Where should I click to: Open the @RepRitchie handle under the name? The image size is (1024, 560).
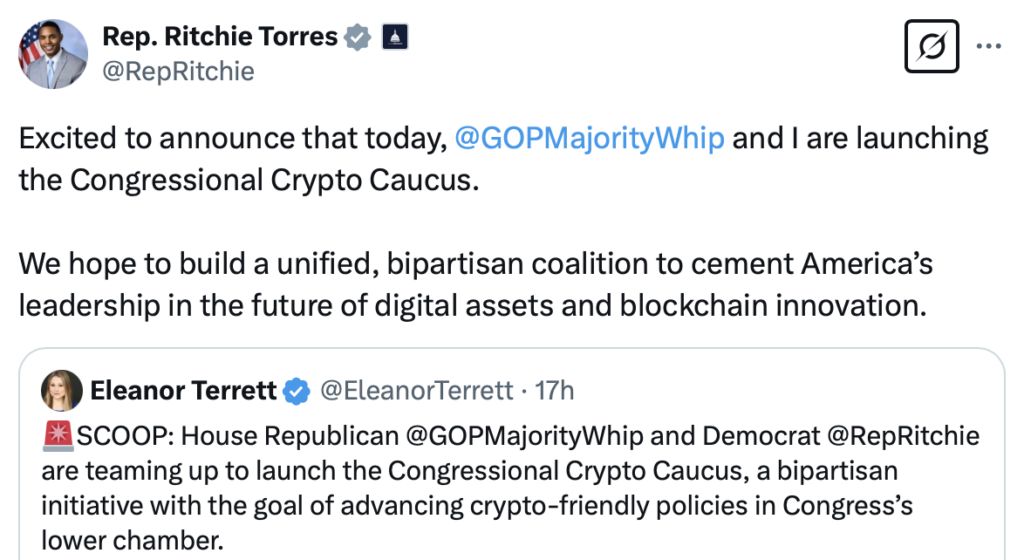pyautogui.click(x=178, y=71)
